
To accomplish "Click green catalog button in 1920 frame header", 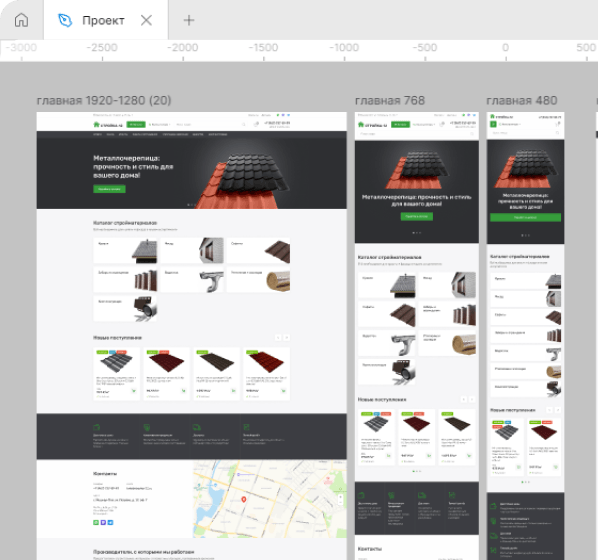I will click(x=136, y=124).
